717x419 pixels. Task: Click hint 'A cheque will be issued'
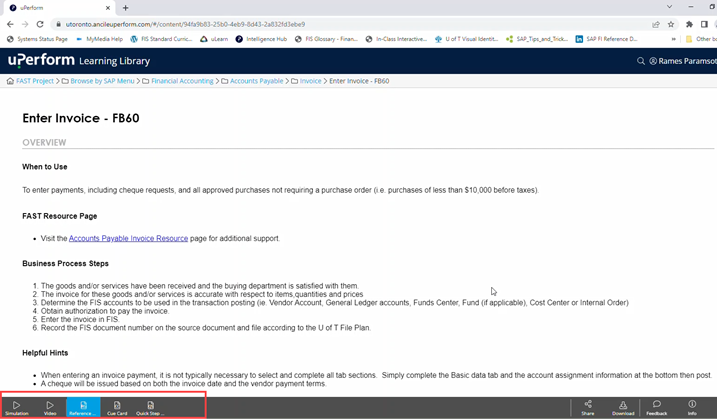pos(183,383)
